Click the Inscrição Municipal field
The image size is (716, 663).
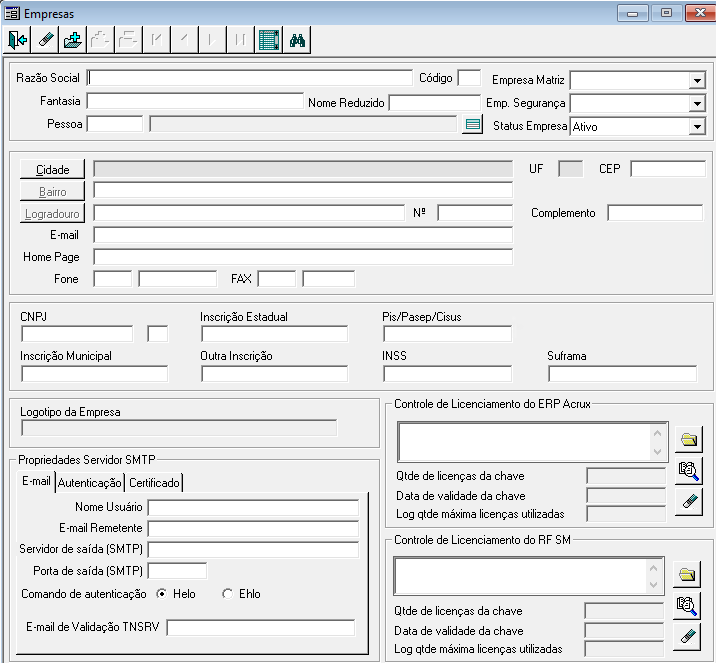click(95, 374)
